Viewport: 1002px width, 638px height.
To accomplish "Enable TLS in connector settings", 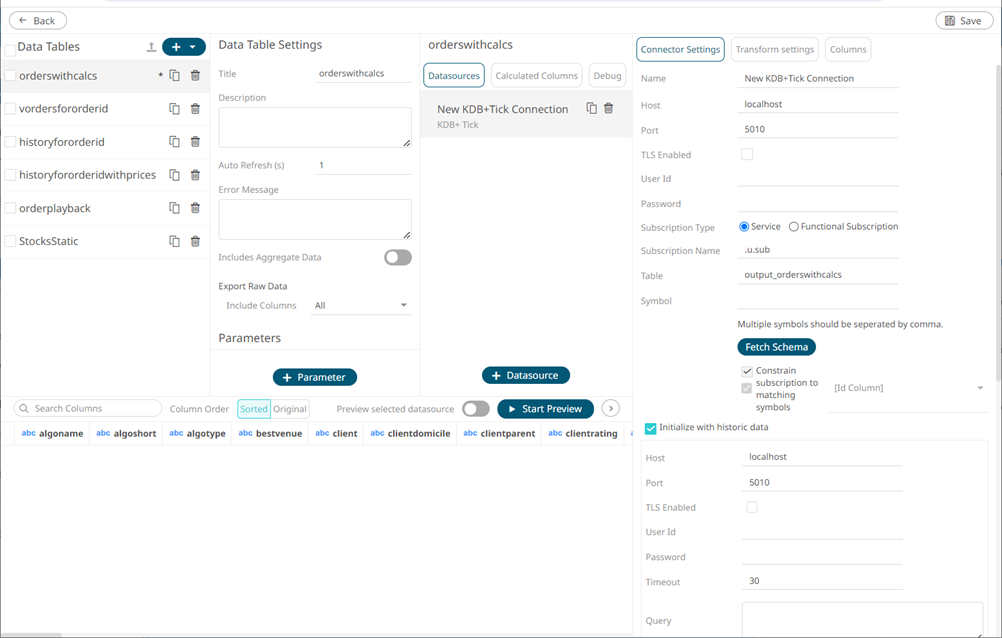I will 747,154.
